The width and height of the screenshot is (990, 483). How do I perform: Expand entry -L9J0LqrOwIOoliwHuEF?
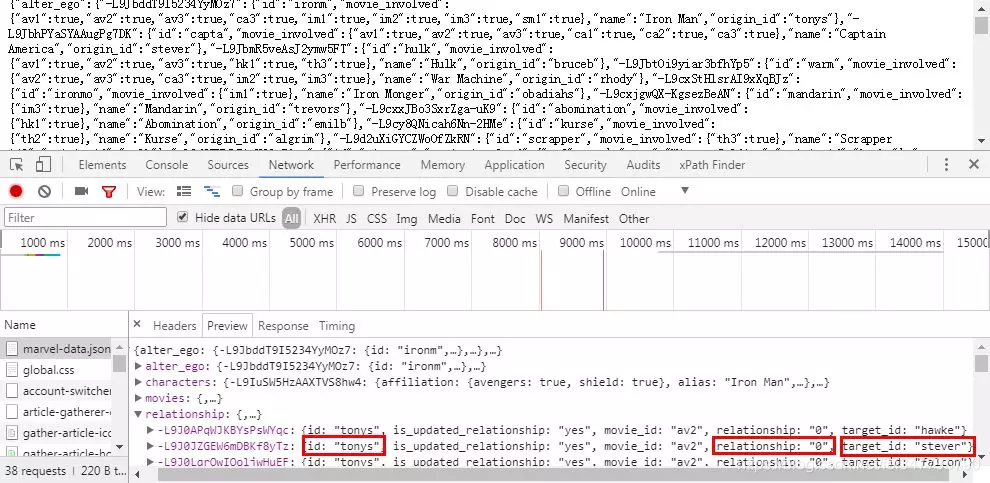click(150, 463)
